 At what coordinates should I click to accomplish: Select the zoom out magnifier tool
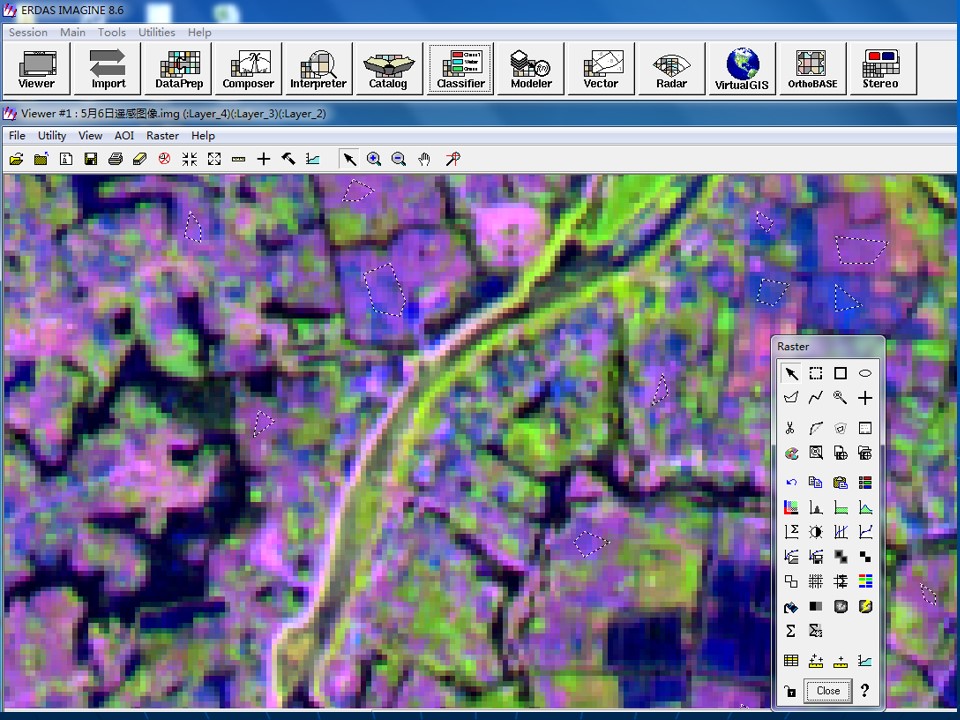coord(399,159)
